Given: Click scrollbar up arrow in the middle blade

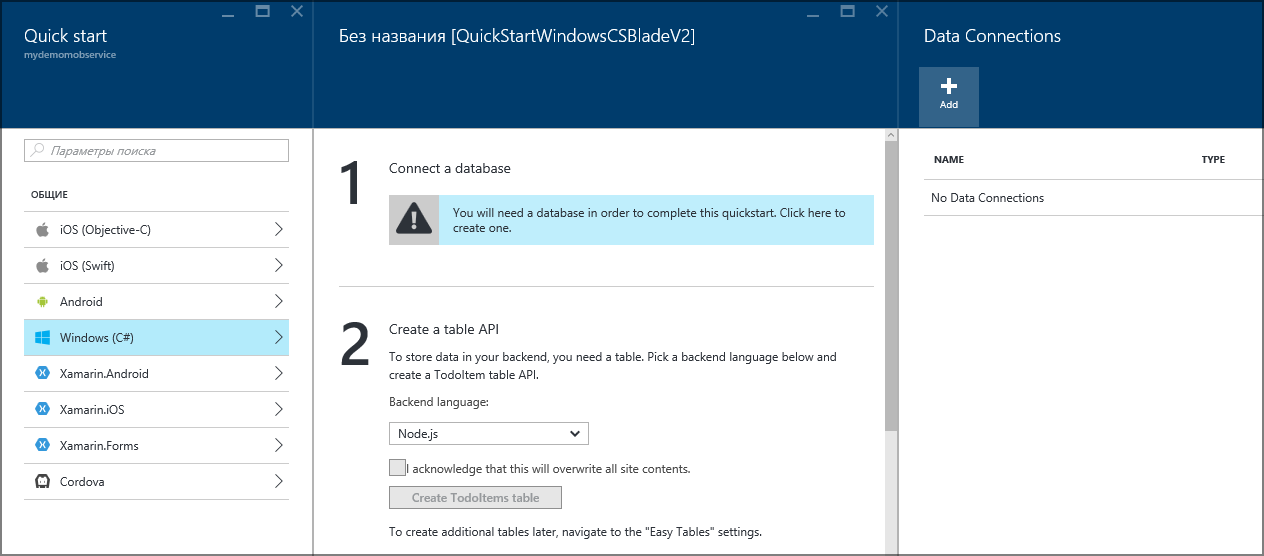Looking at the screenshot, I should 891,135.
